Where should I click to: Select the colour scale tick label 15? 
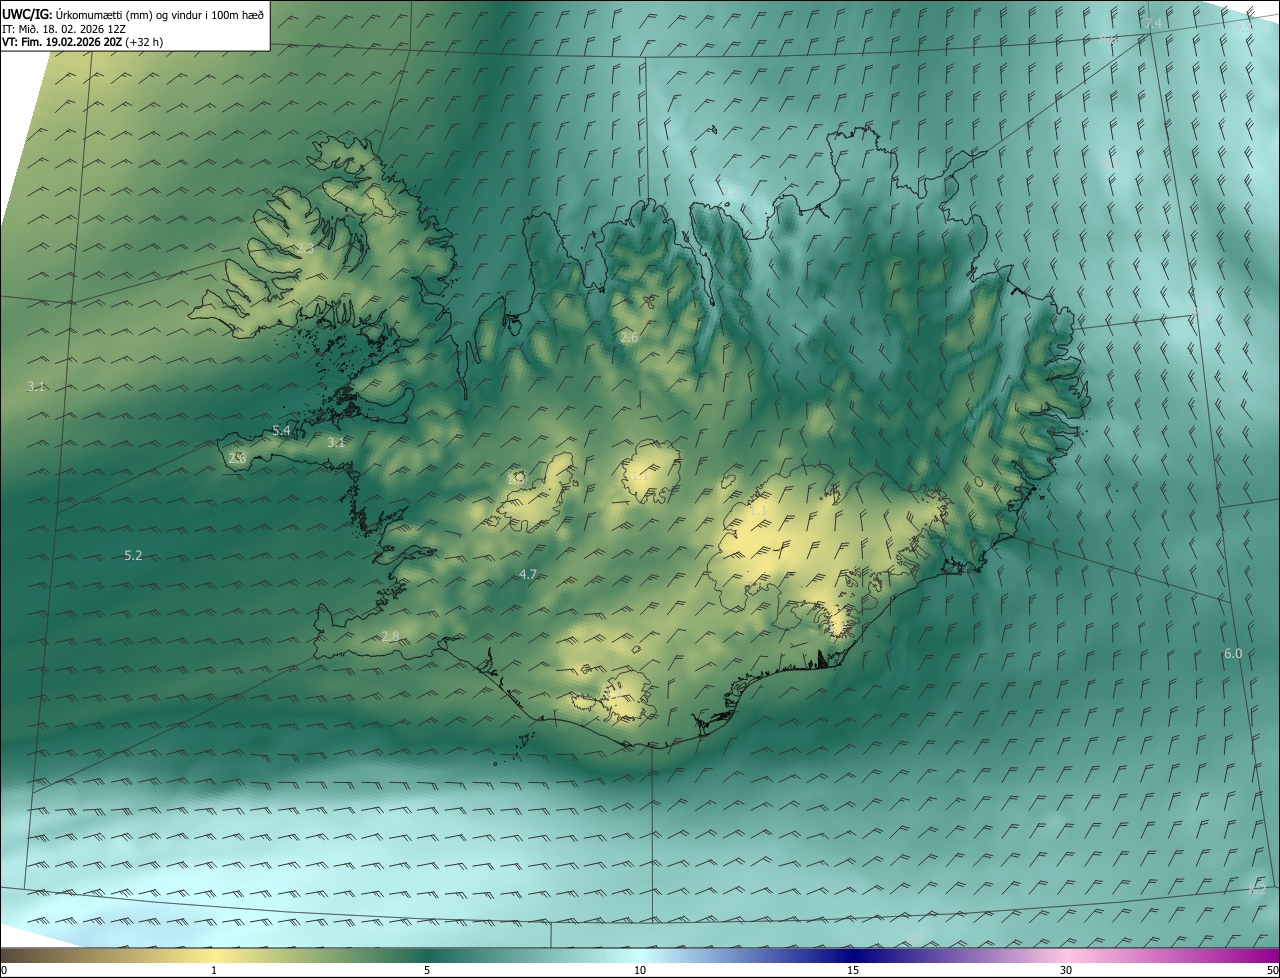[853, 971]
